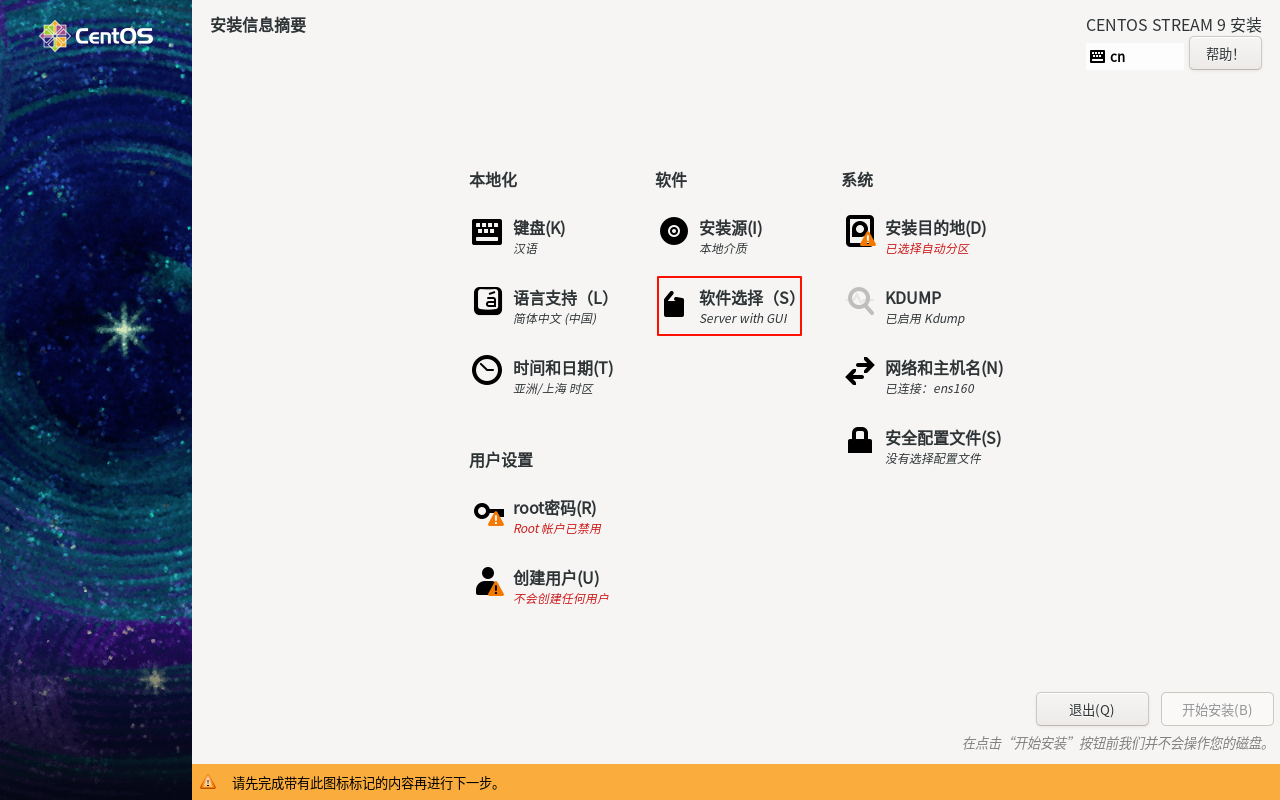Click the 本地化 section heading
This screenshot has height=800, width=1280.
[x=493, y=180]
